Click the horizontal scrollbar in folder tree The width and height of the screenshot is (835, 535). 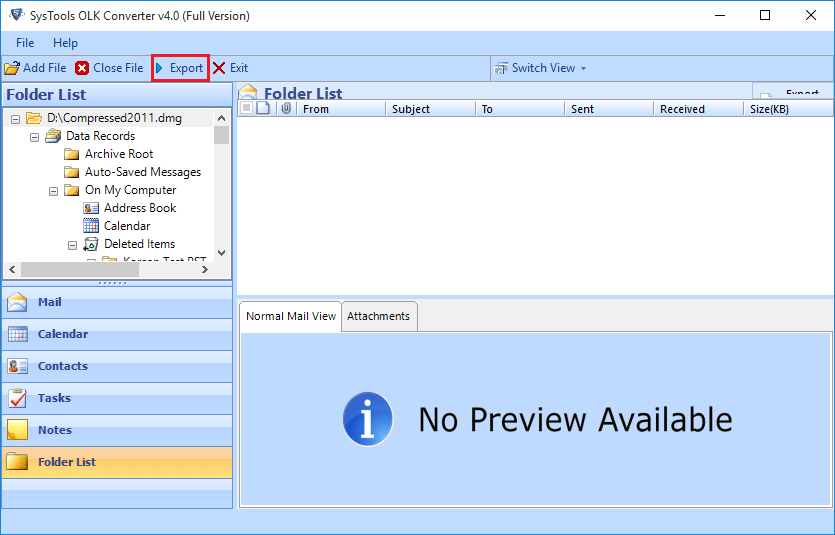click(x=80, y=270)
